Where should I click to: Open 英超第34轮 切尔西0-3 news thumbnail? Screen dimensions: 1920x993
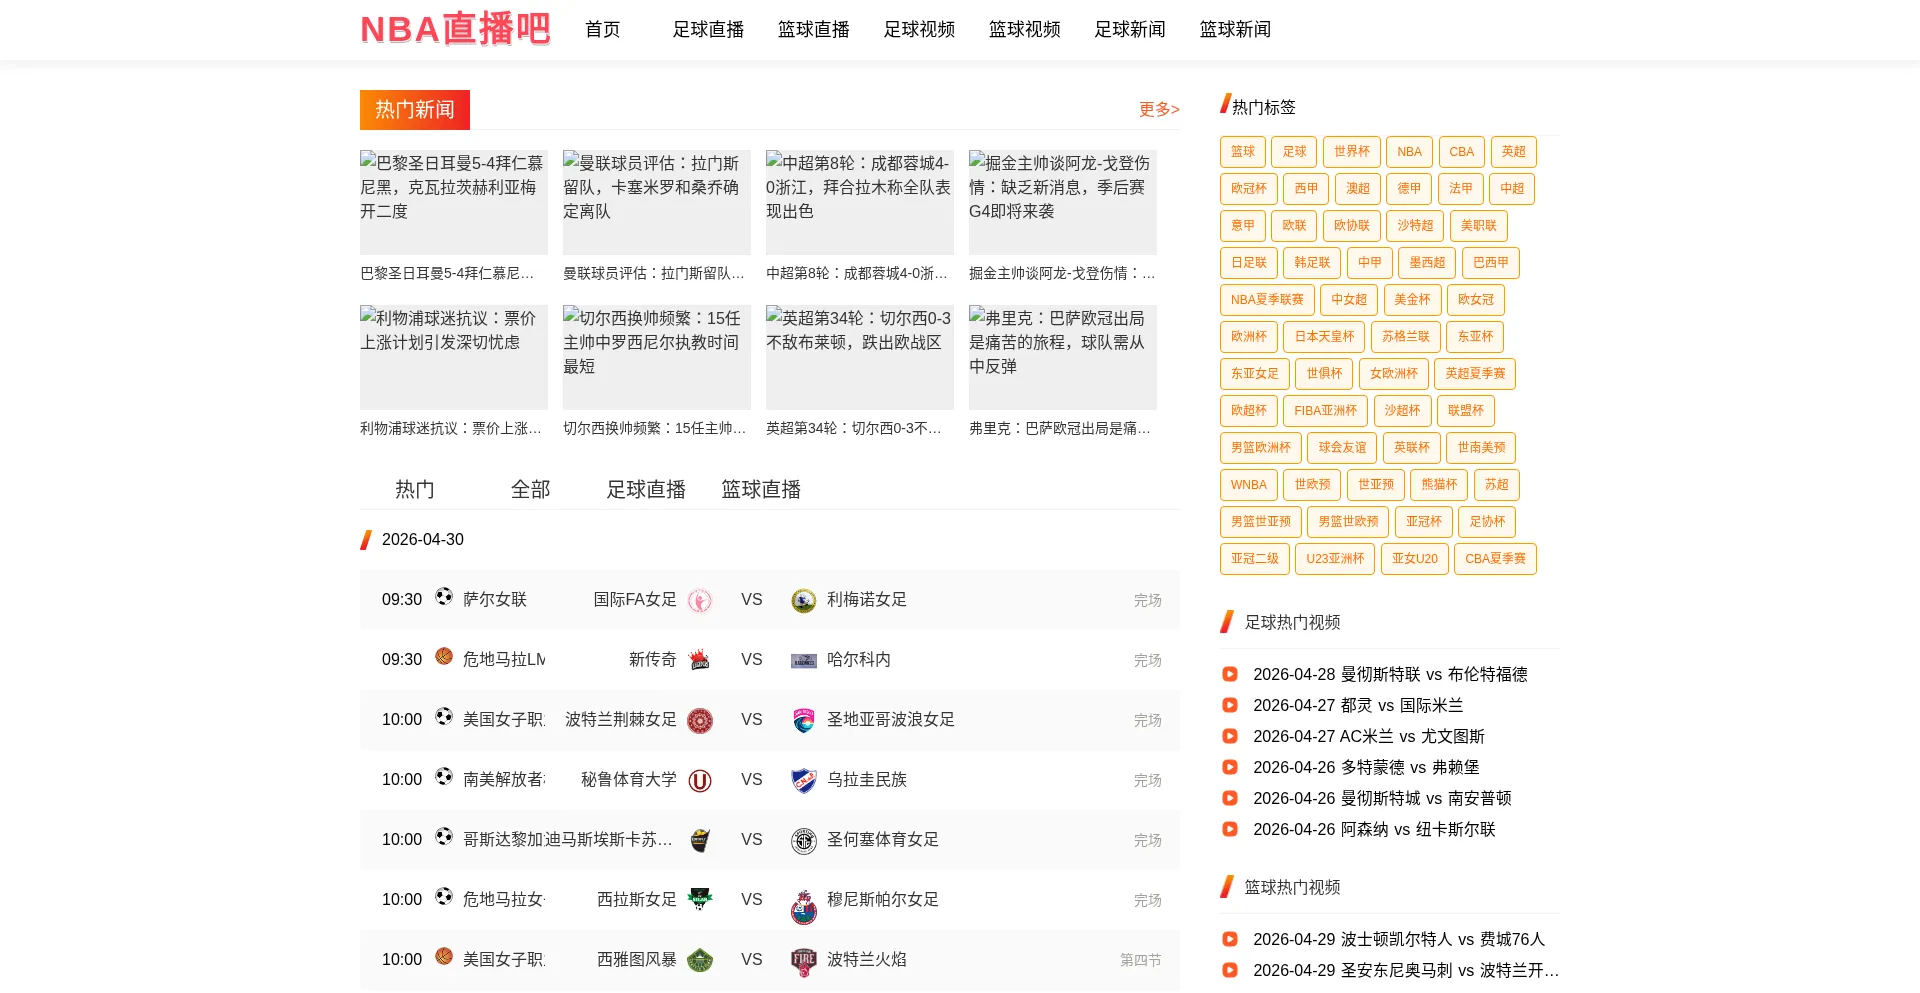point(860,357)
